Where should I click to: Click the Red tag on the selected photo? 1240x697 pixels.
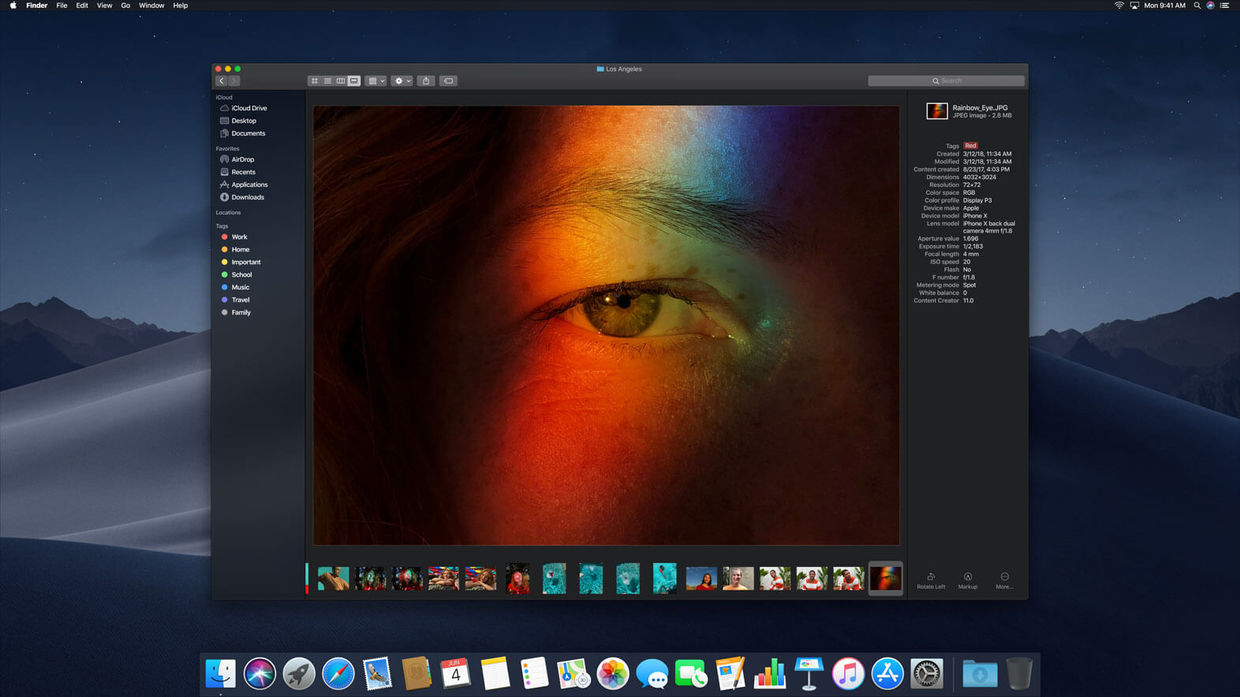(971, 145)
